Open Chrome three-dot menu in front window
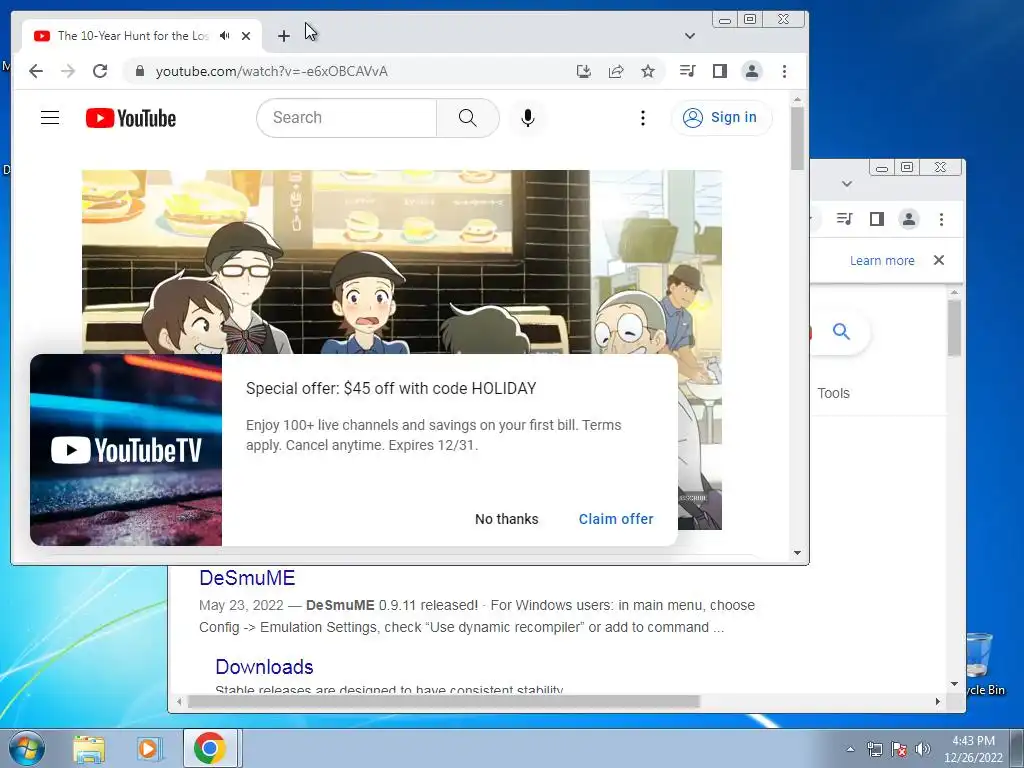The width and height of the screenshot is (1024, 768). pos(784,71)
